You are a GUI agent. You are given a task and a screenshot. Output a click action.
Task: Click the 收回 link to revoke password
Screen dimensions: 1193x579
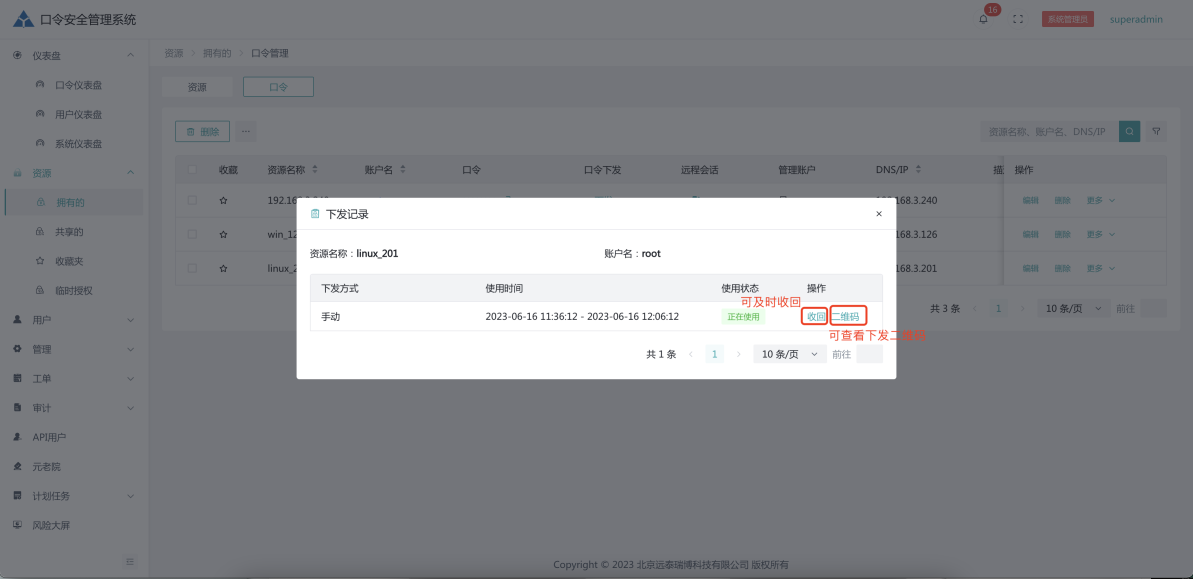click(816, 317)
